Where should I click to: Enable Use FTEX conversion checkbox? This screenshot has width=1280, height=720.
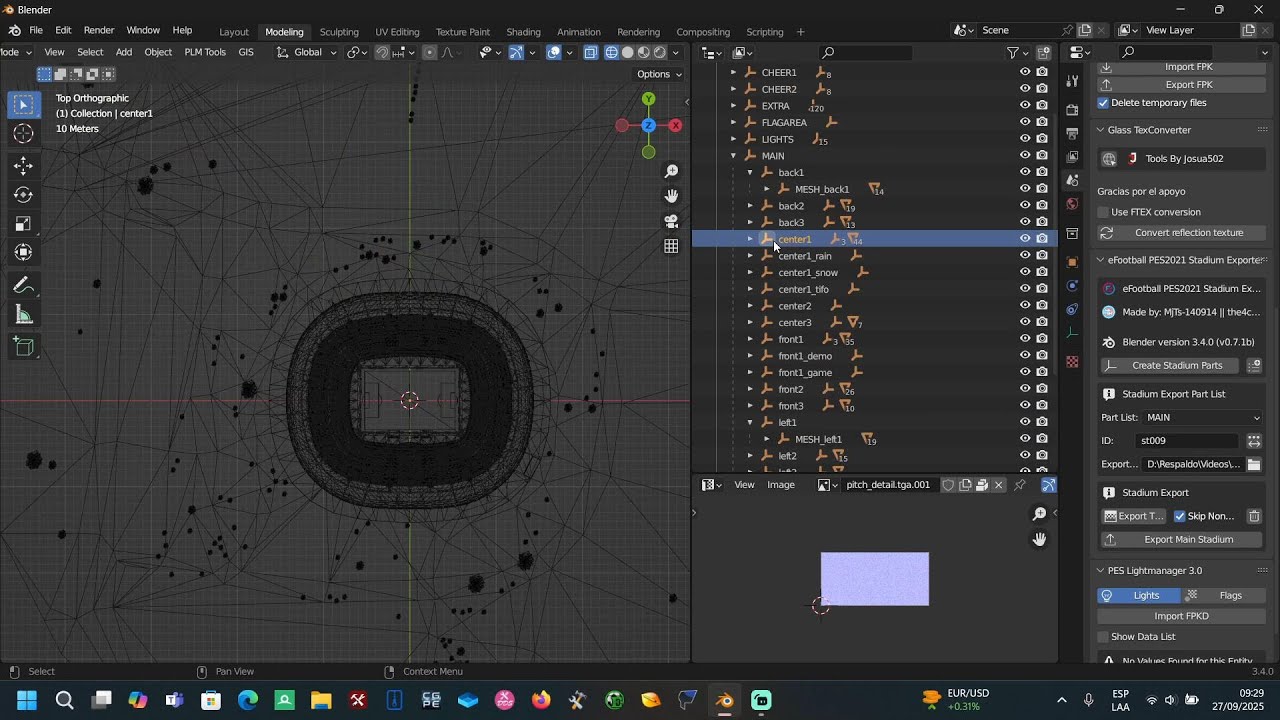click(1103, 212)
